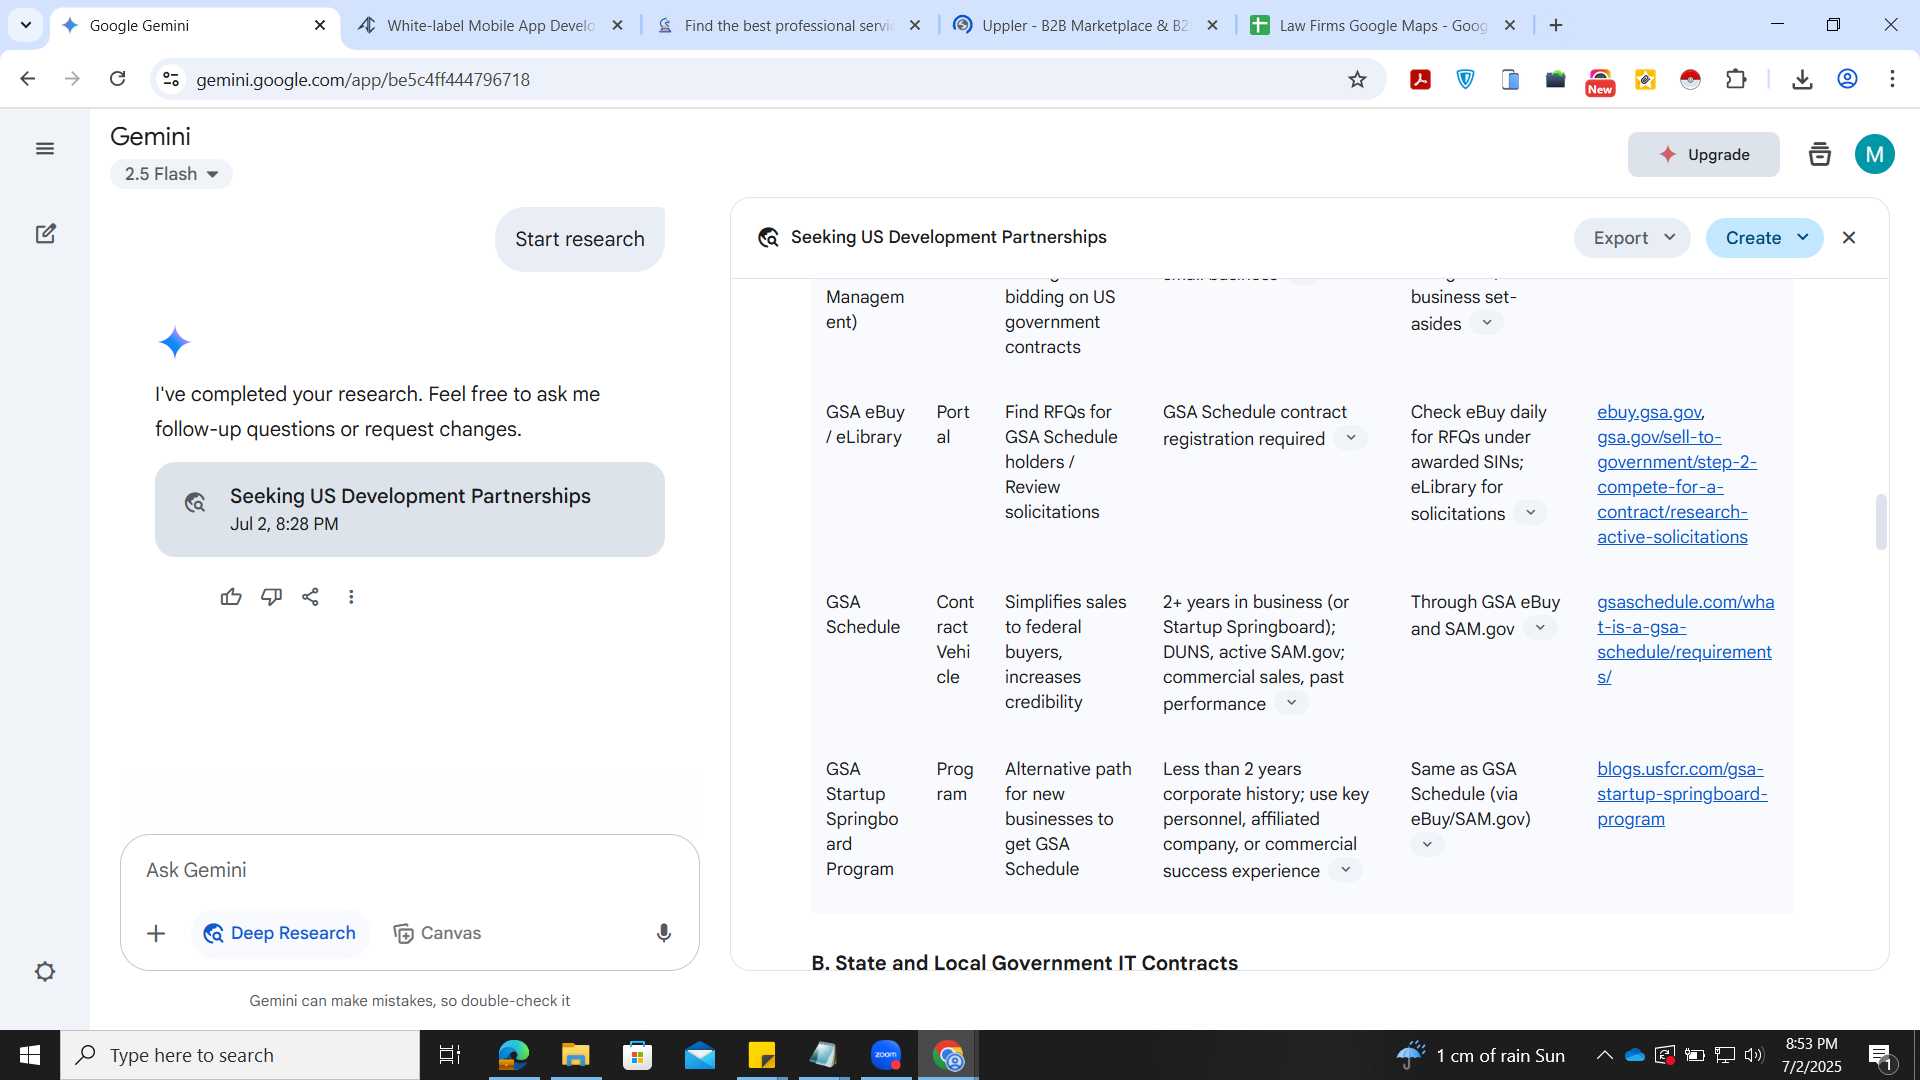Add file with the plus icon
Viewport: 1920px width, 1080px height.
[x=156, y=933]
